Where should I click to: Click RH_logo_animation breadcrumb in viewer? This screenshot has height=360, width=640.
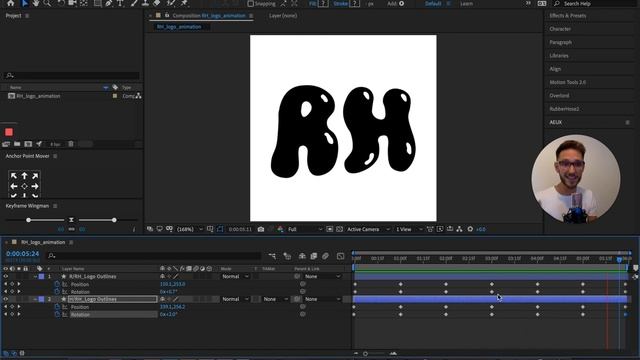pos(179,27)
